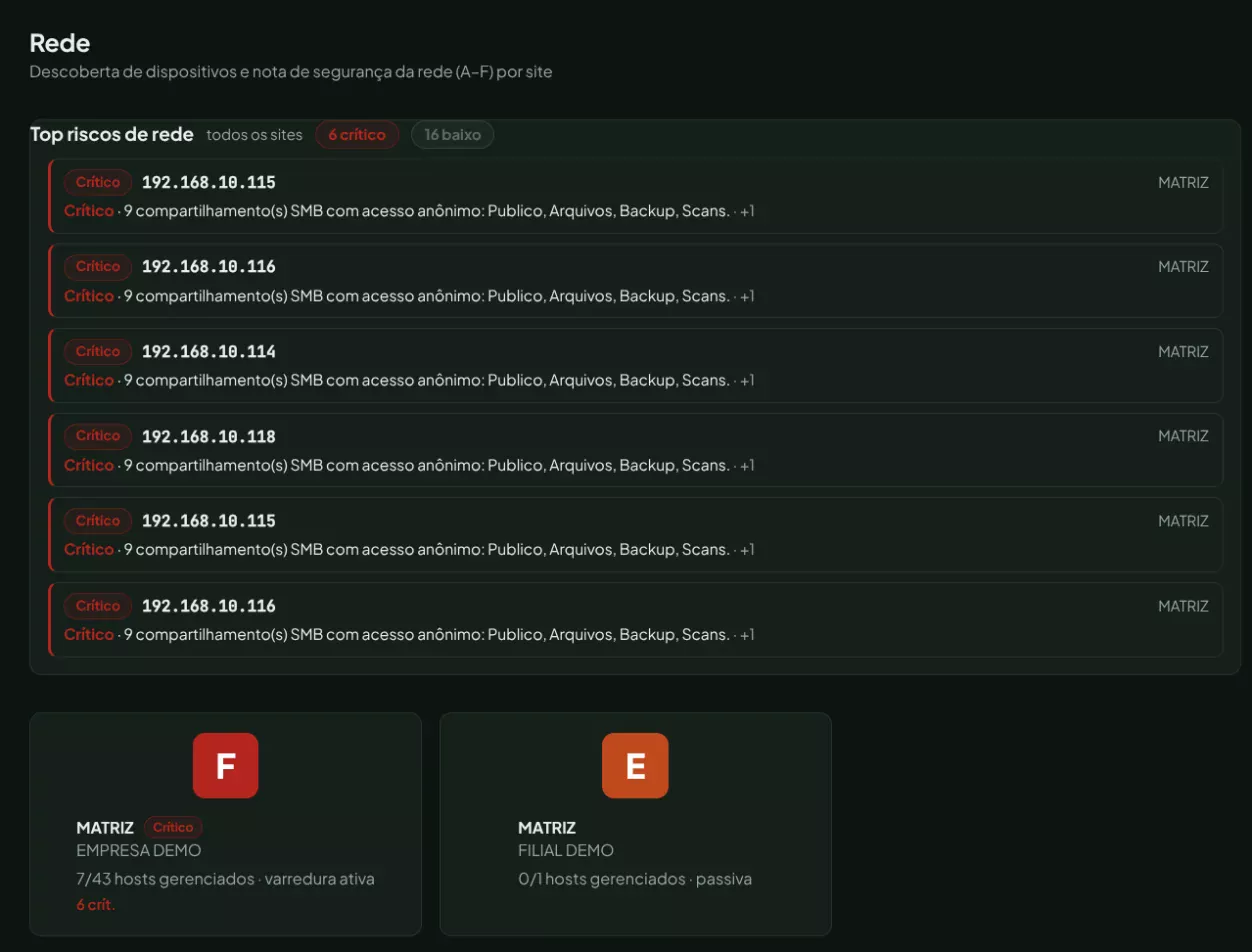Click MATRIZ label in the 192.168.10.114 row
This screenshot has width=1252, height=952.
click(x=1183, y=352)
